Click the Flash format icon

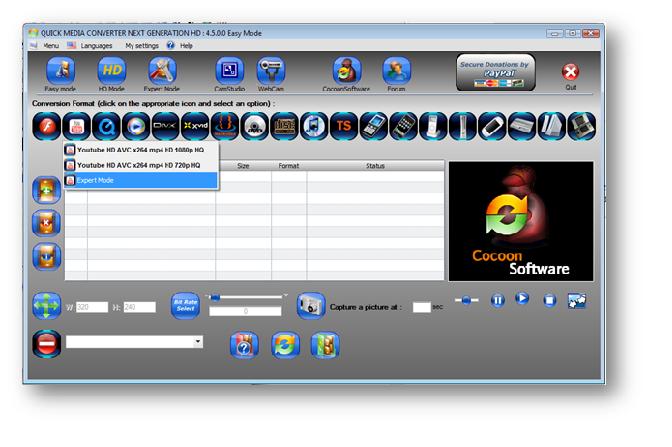click(46, 126)
